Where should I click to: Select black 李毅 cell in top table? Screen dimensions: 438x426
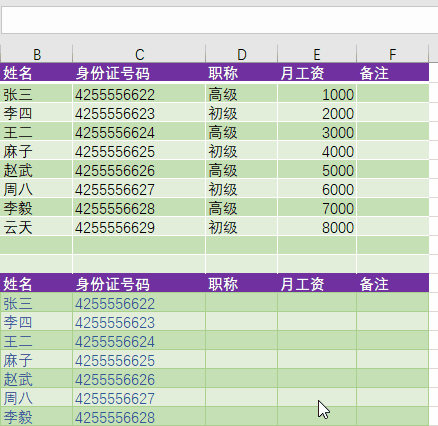[36, 207]
